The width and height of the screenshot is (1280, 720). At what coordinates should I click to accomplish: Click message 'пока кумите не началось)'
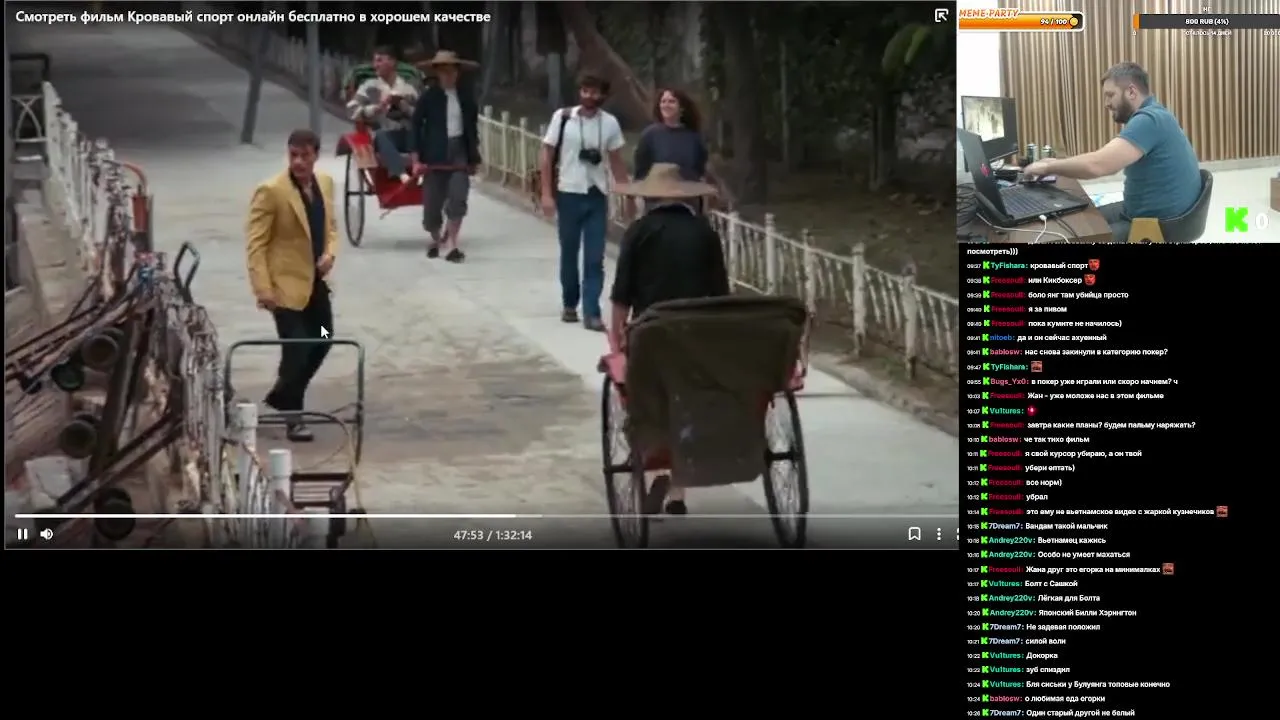pyautogui.click(x=1075, y=323)
